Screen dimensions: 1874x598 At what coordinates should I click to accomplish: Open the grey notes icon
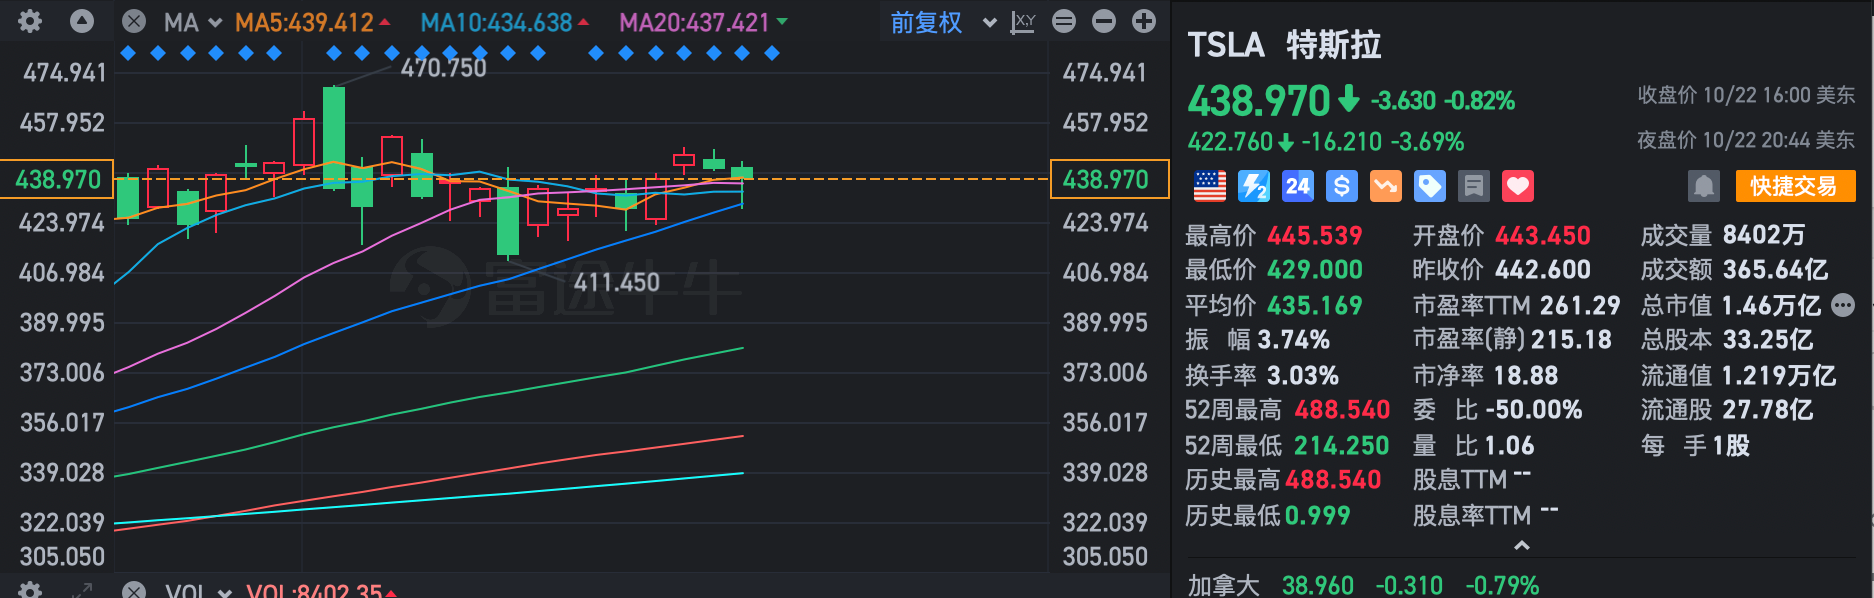coord(1474,186)
